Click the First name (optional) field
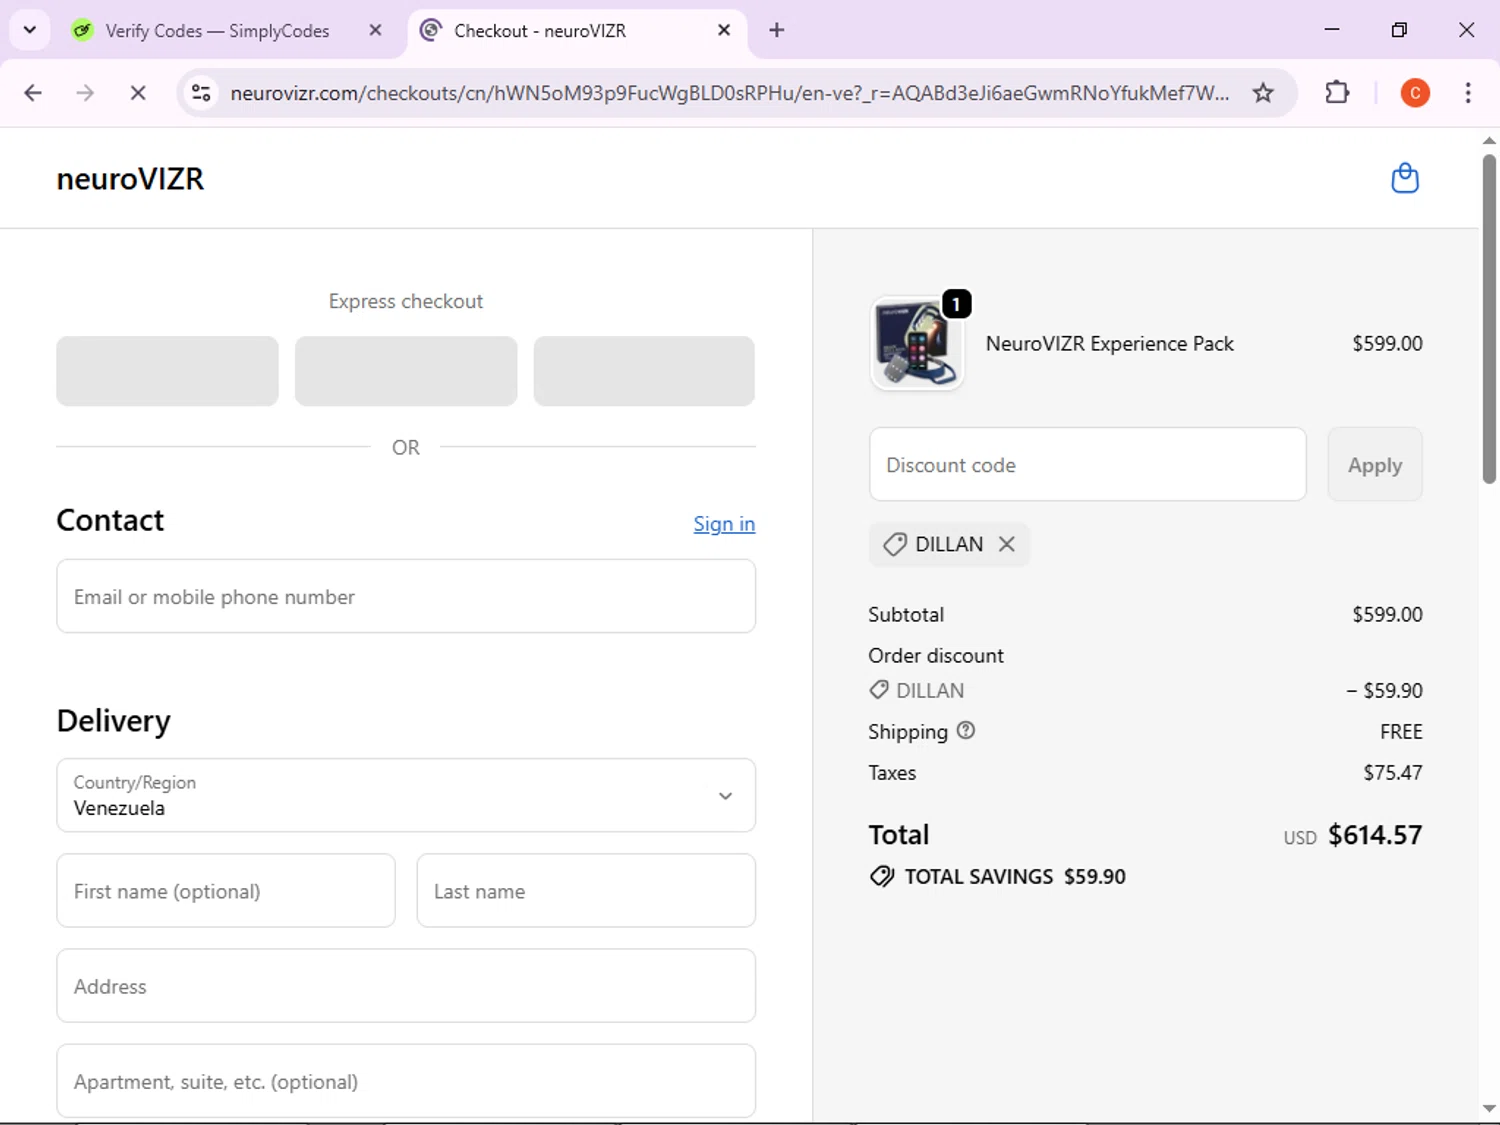The width and height of the screenshot is (1500, 1125). [x=226, y=890]
